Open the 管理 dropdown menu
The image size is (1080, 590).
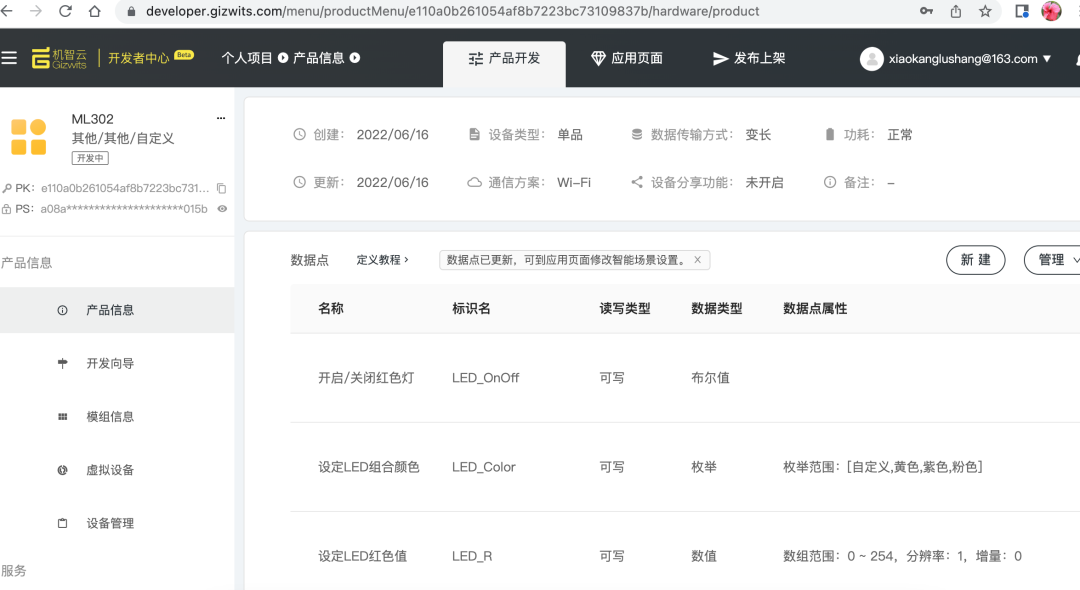1053,259
